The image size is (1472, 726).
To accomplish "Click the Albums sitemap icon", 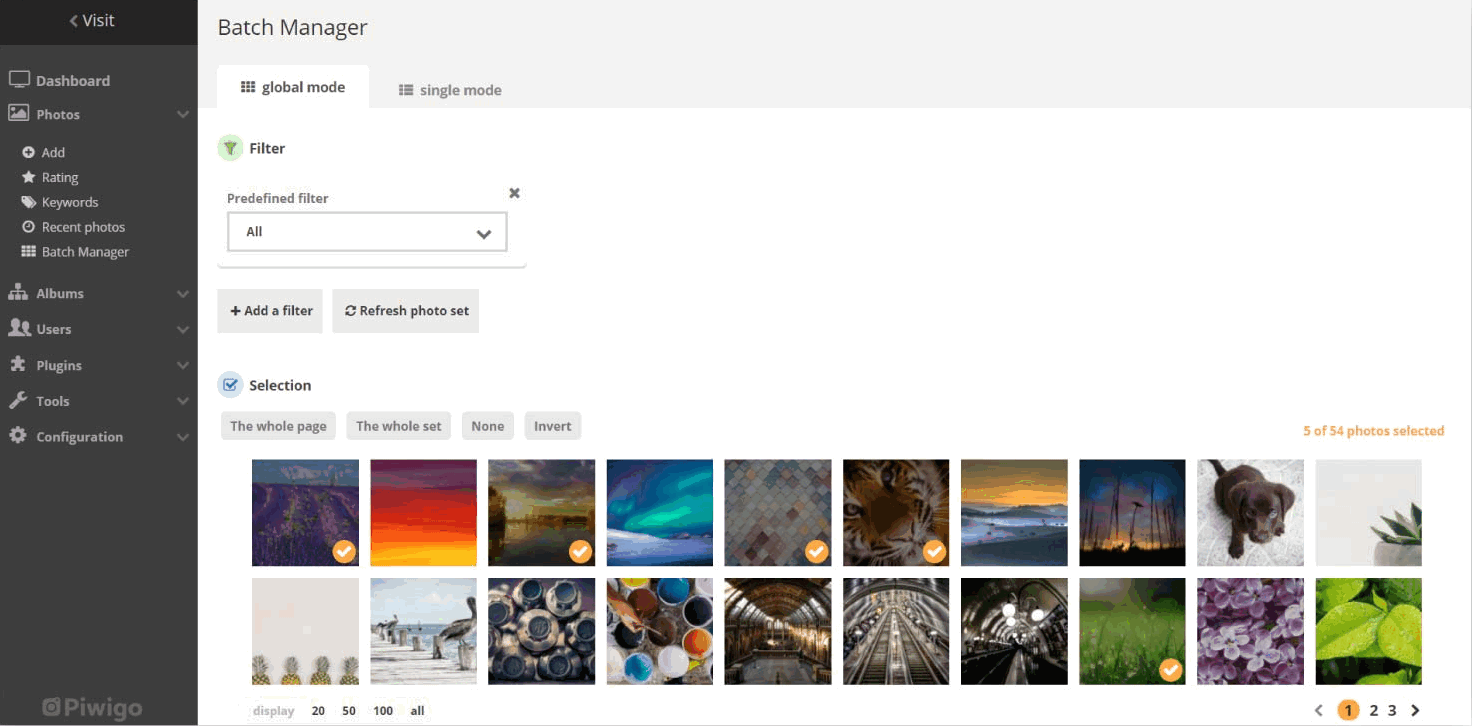I will pos(18,293).
